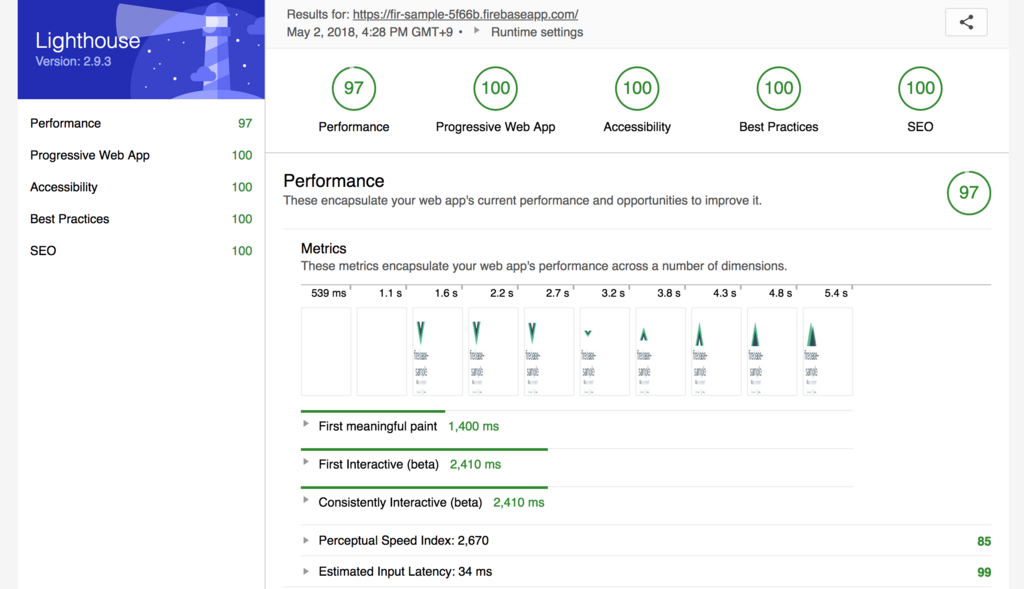
Task: Open the 3.2 s filmstrip thumbnail
Action: pos(605,351)
